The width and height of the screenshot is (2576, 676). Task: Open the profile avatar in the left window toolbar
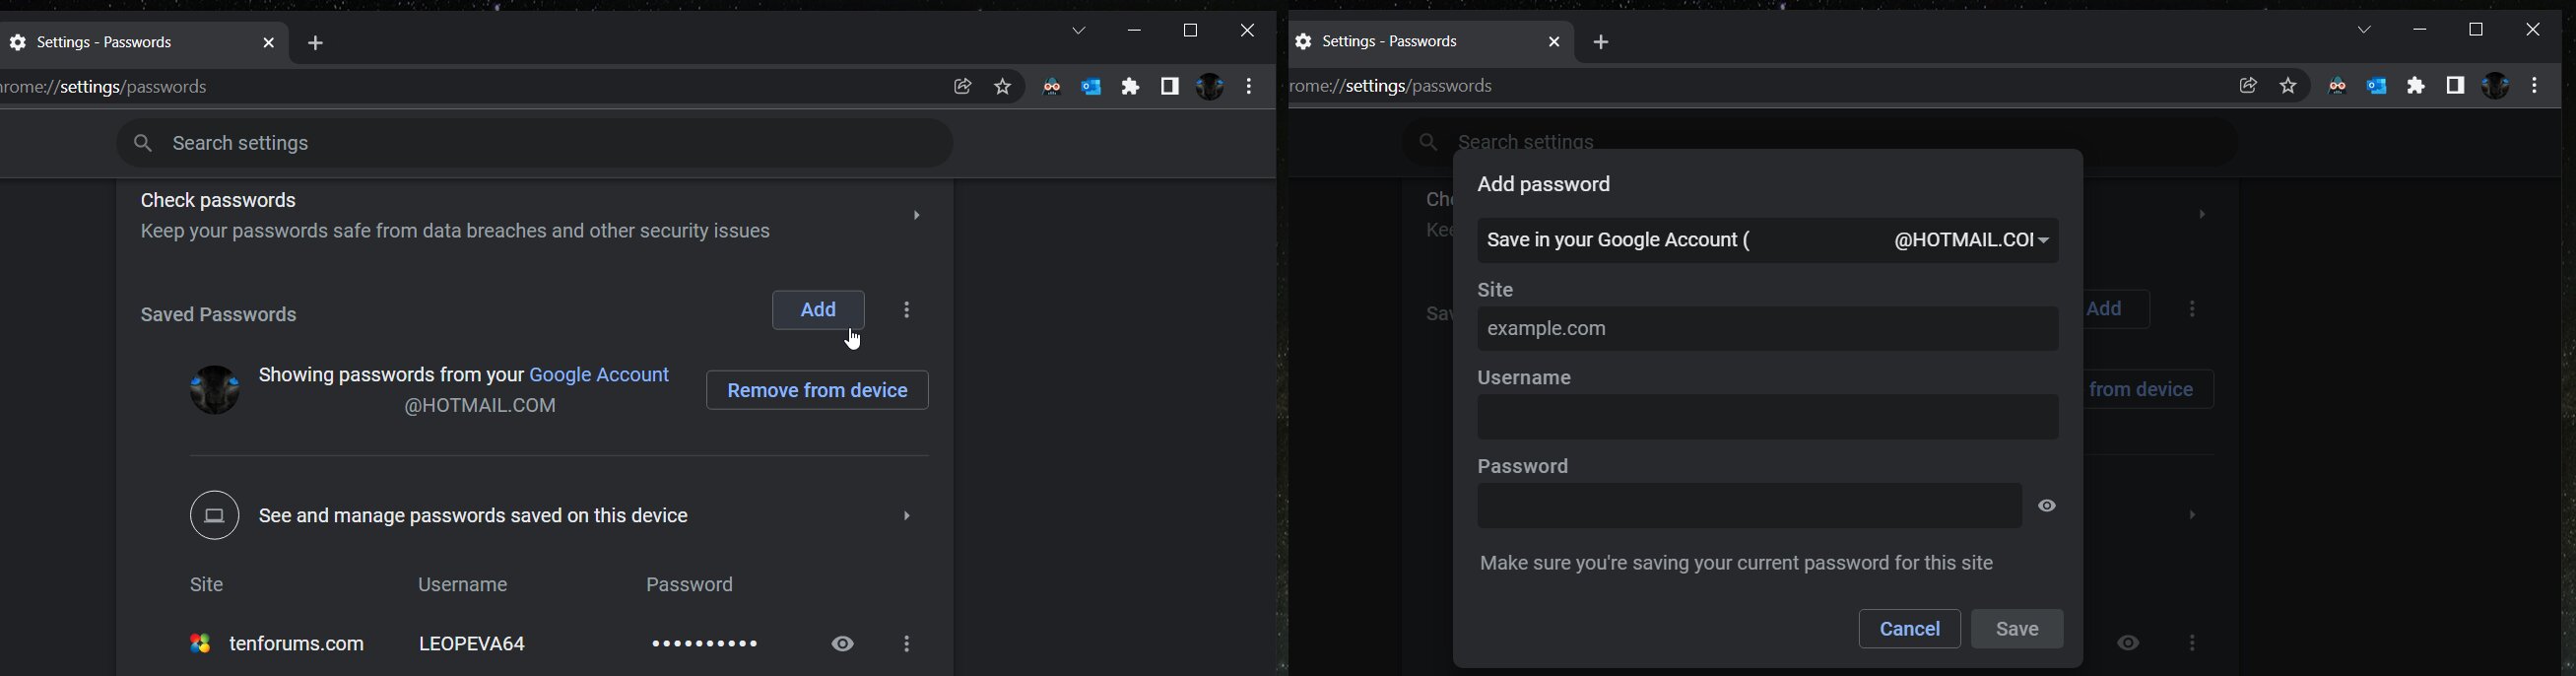[1210, 87]
